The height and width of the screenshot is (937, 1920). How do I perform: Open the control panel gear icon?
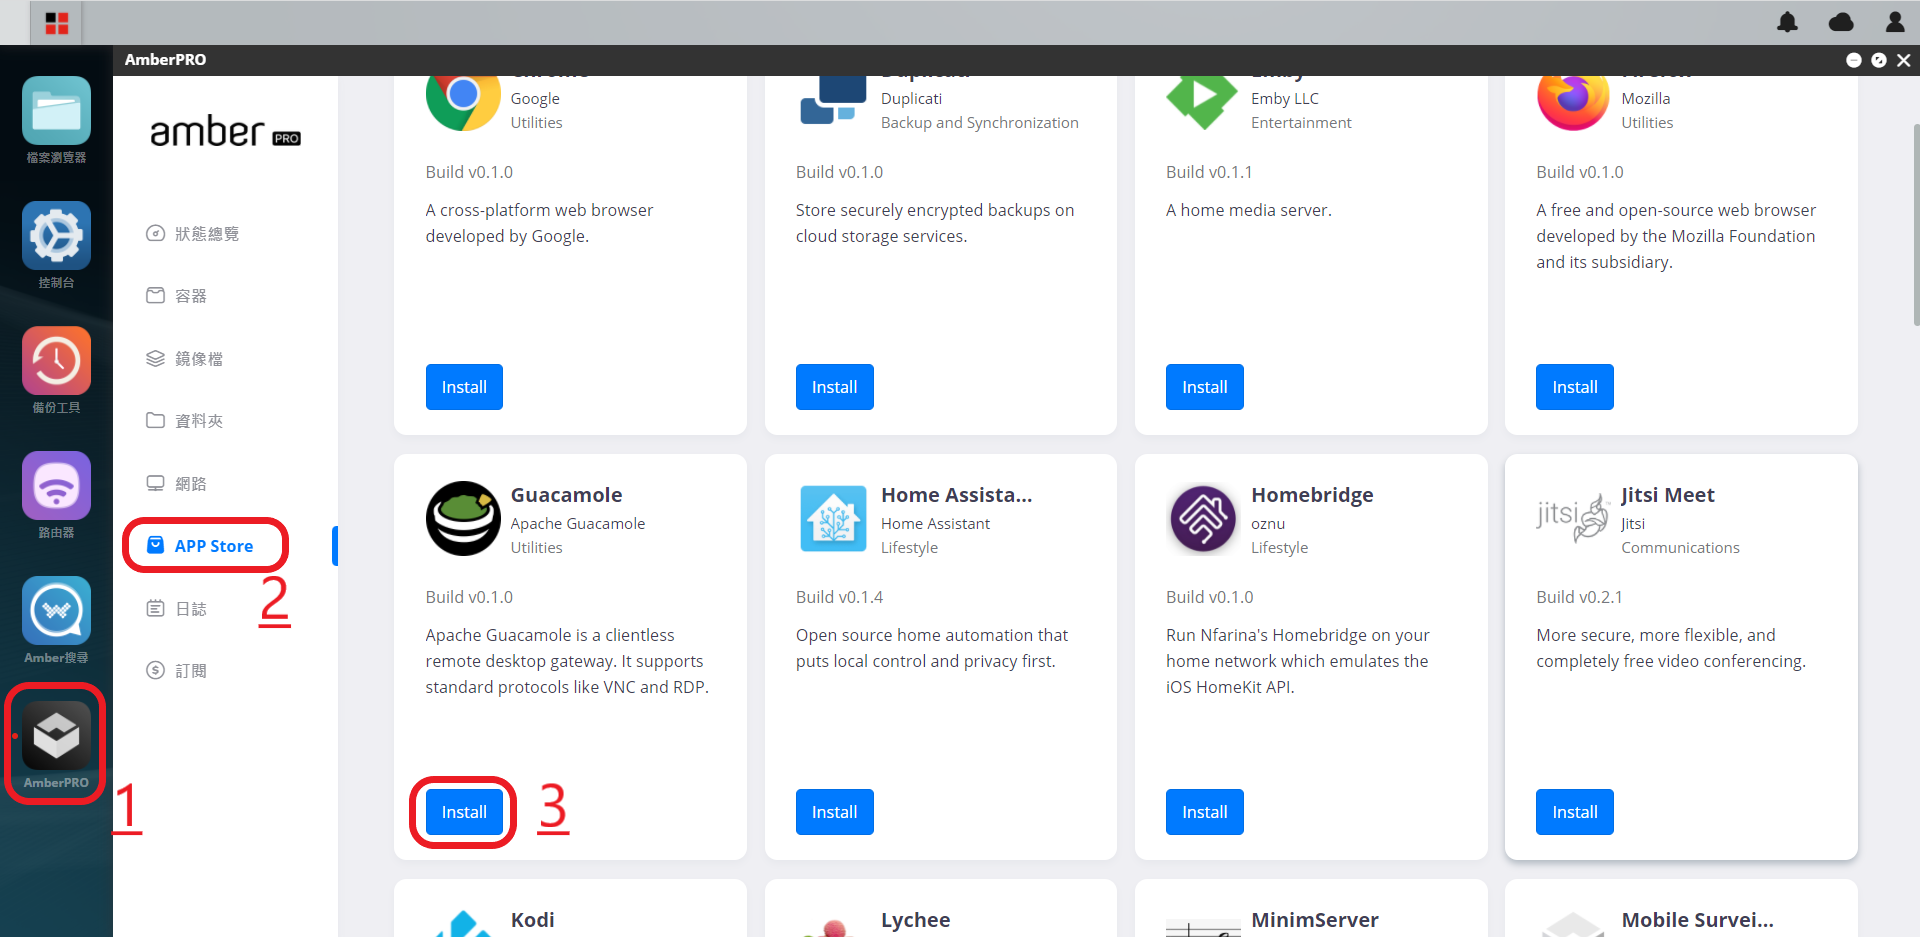click(x=56, y=235)
